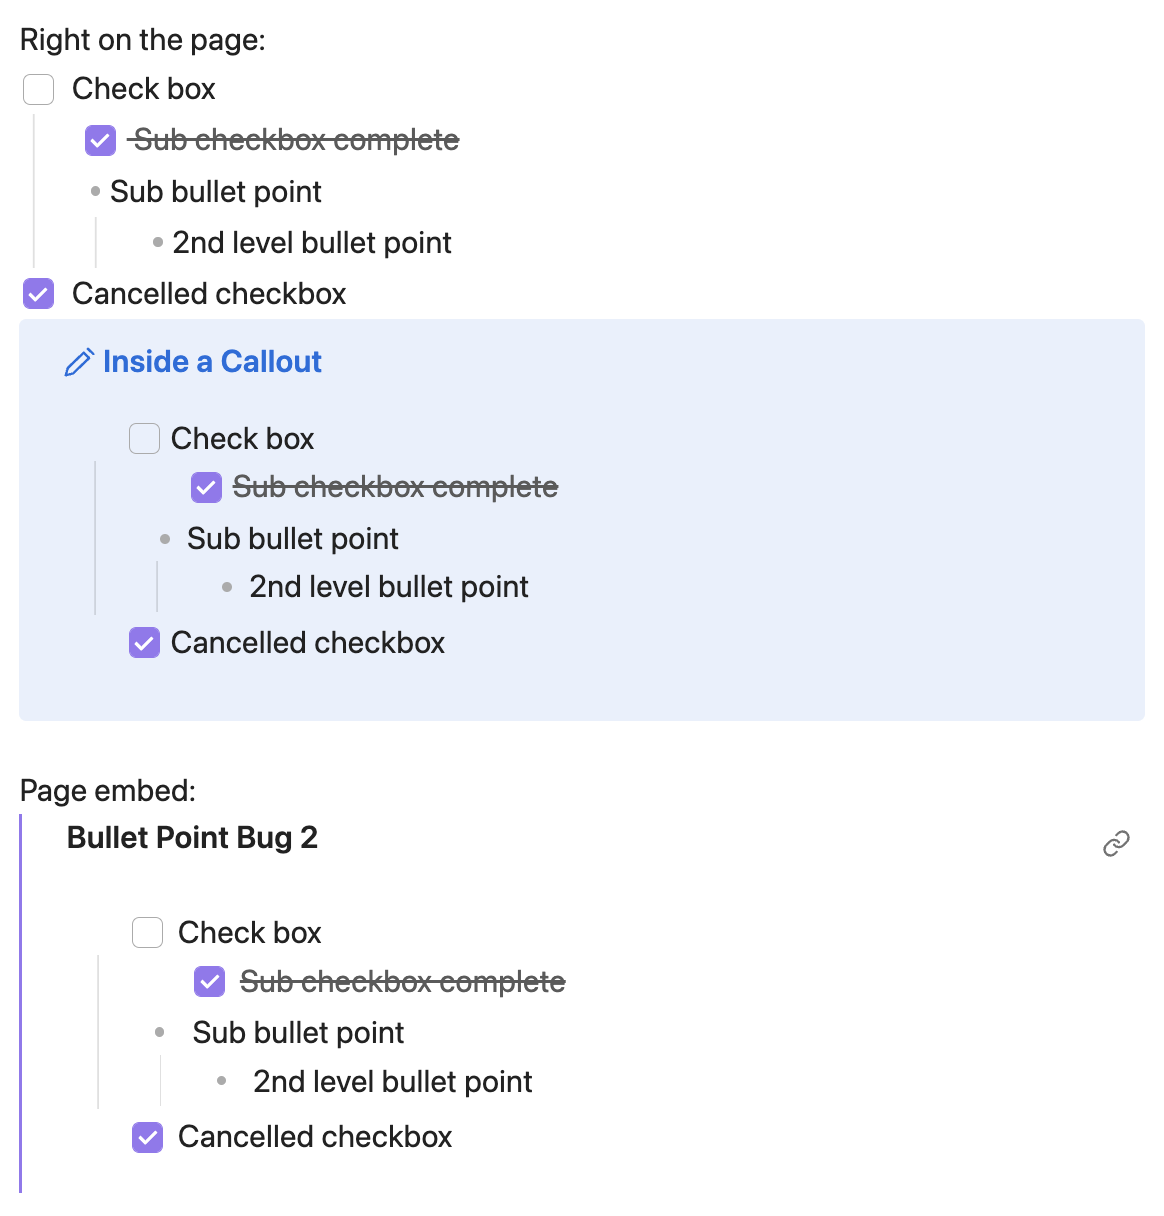Open the embedded Bullet Point Bug 2 page

192,838
